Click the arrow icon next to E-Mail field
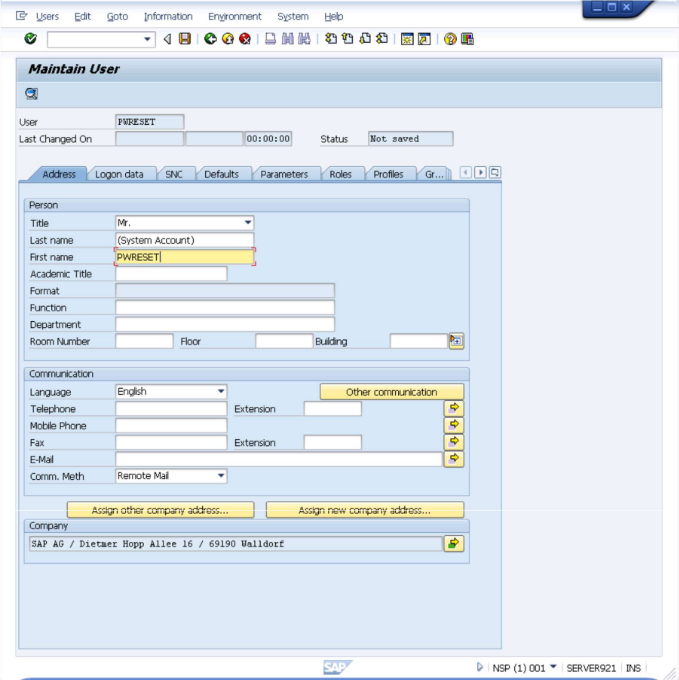 click(x=455, y=459)
